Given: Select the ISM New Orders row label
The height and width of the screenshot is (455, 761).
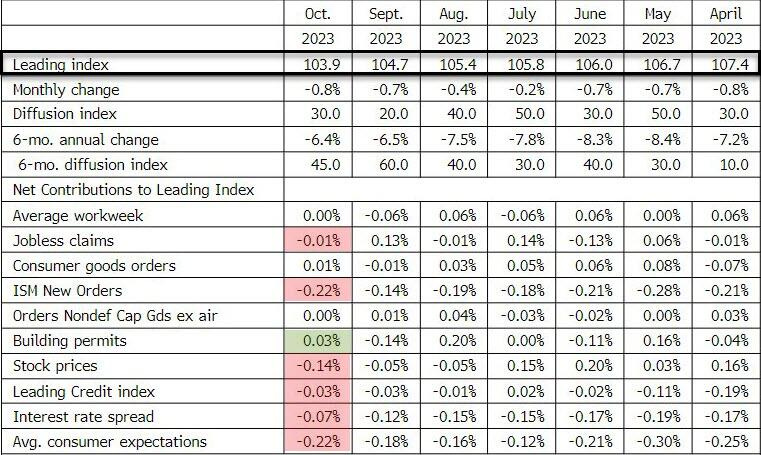Looking at the screenshot, I should [66, 291].
